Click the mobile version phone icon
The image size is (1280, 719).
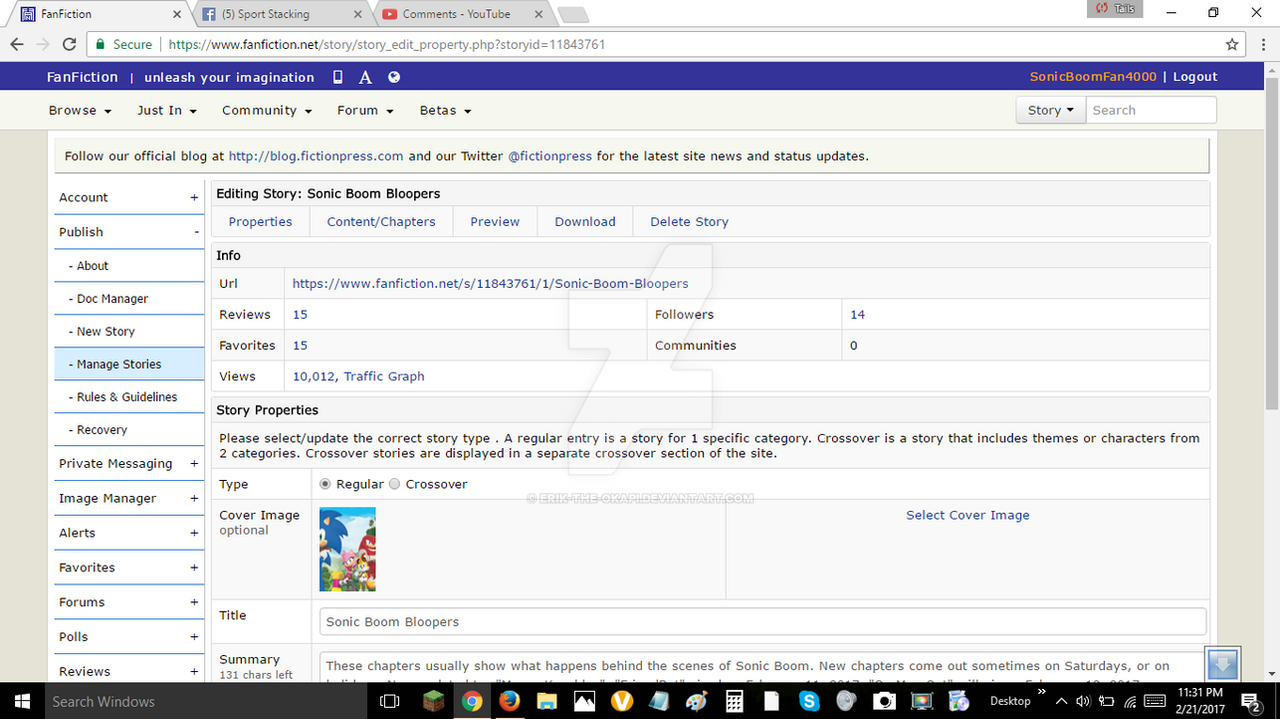point(338,77)
